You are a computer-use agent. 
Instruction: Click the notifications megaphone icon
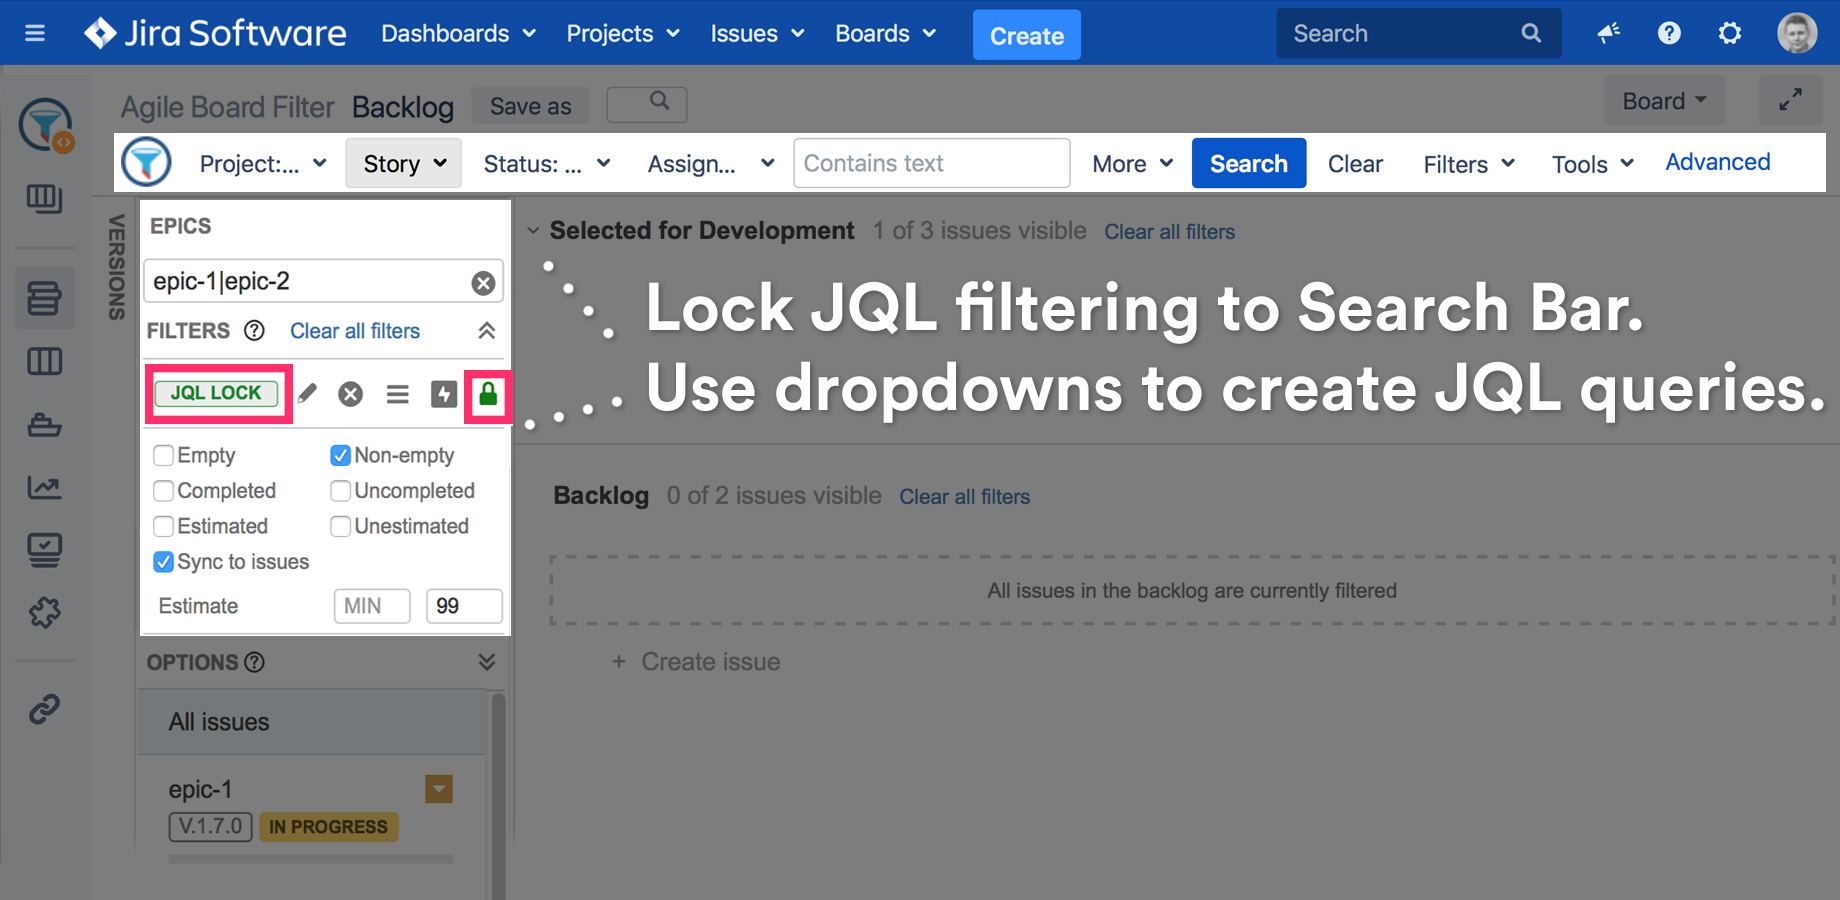coord(1608,34)
